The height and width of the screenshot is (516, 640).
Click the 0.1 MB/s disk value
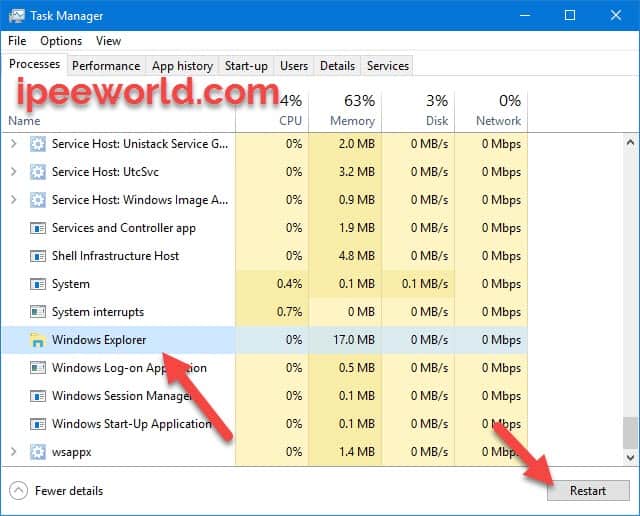point(425,284)
